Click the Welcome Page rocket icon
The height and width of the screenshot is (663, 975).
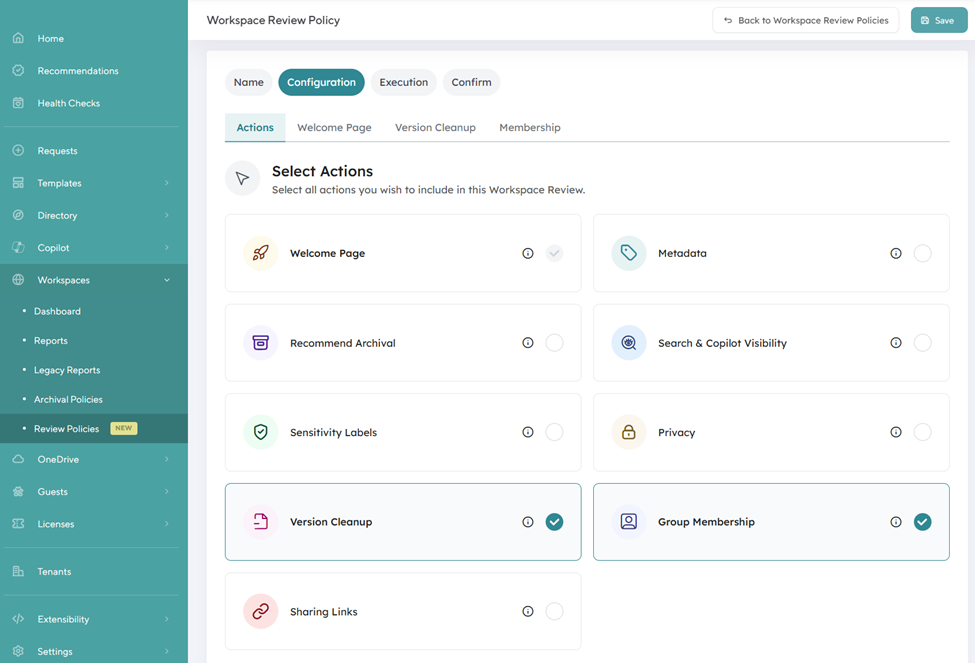click(261, 253)
